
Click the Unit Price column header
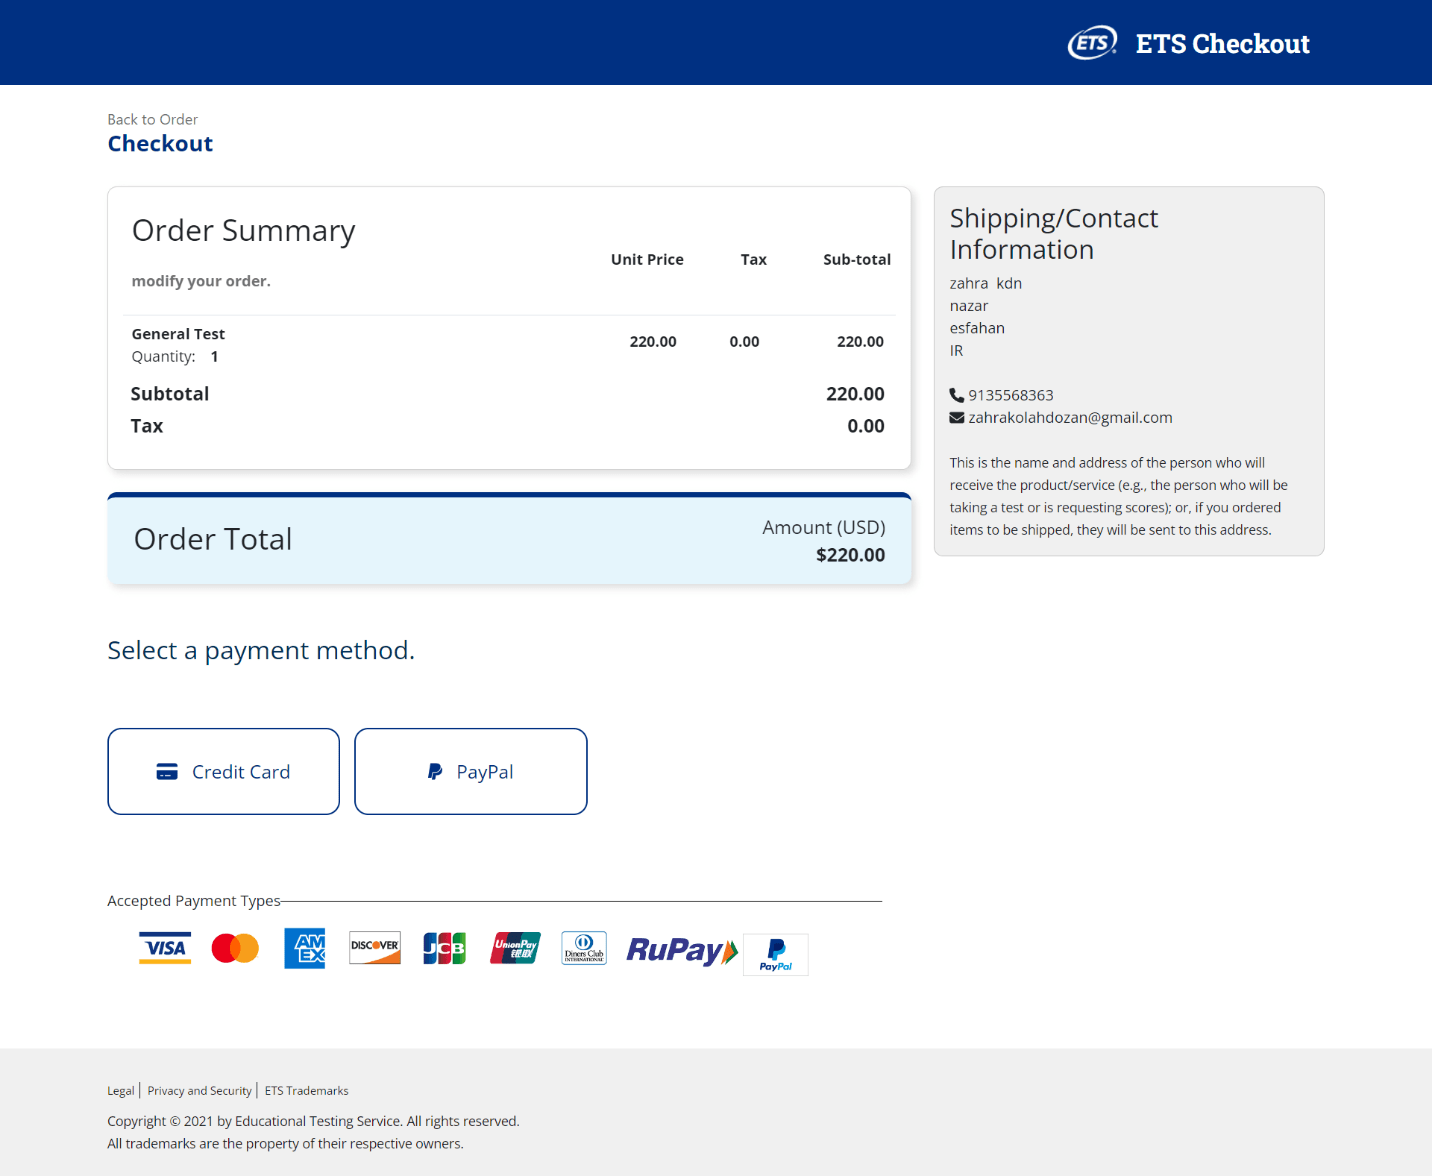648,259
